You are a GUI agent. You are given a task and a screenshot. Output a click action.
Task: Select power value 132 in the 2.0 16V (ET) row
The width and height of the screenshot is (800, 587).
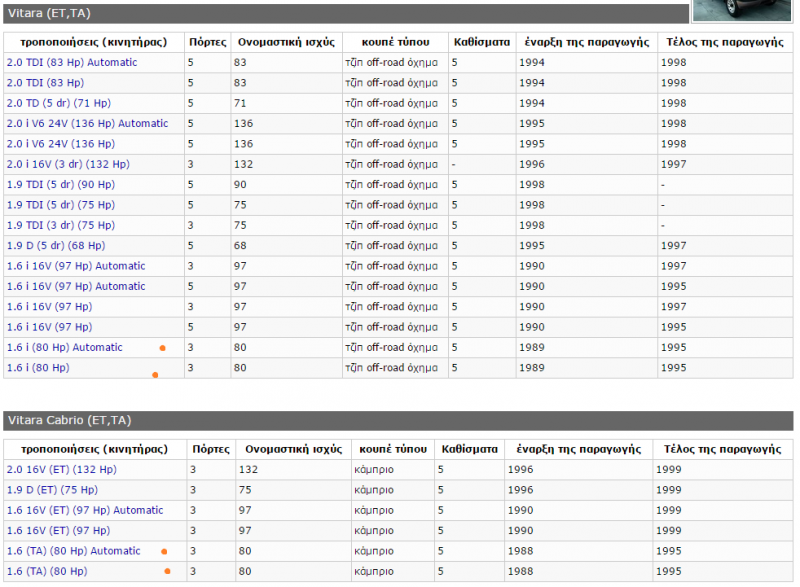(248, 470)
